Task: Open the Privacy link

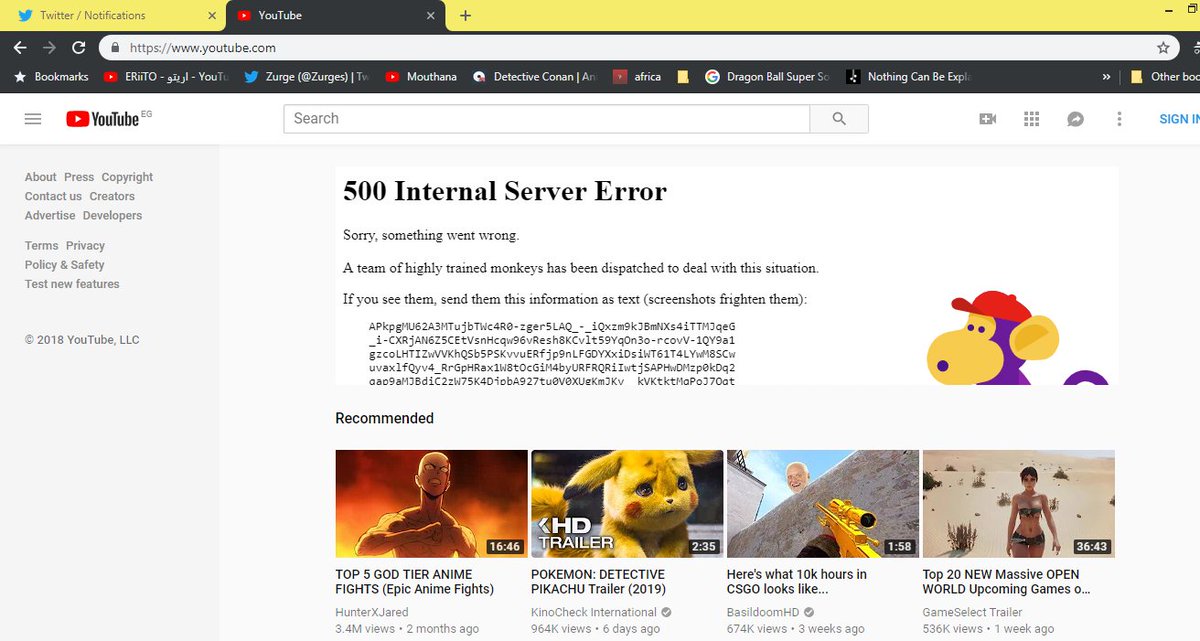Action: coord(85,245)
